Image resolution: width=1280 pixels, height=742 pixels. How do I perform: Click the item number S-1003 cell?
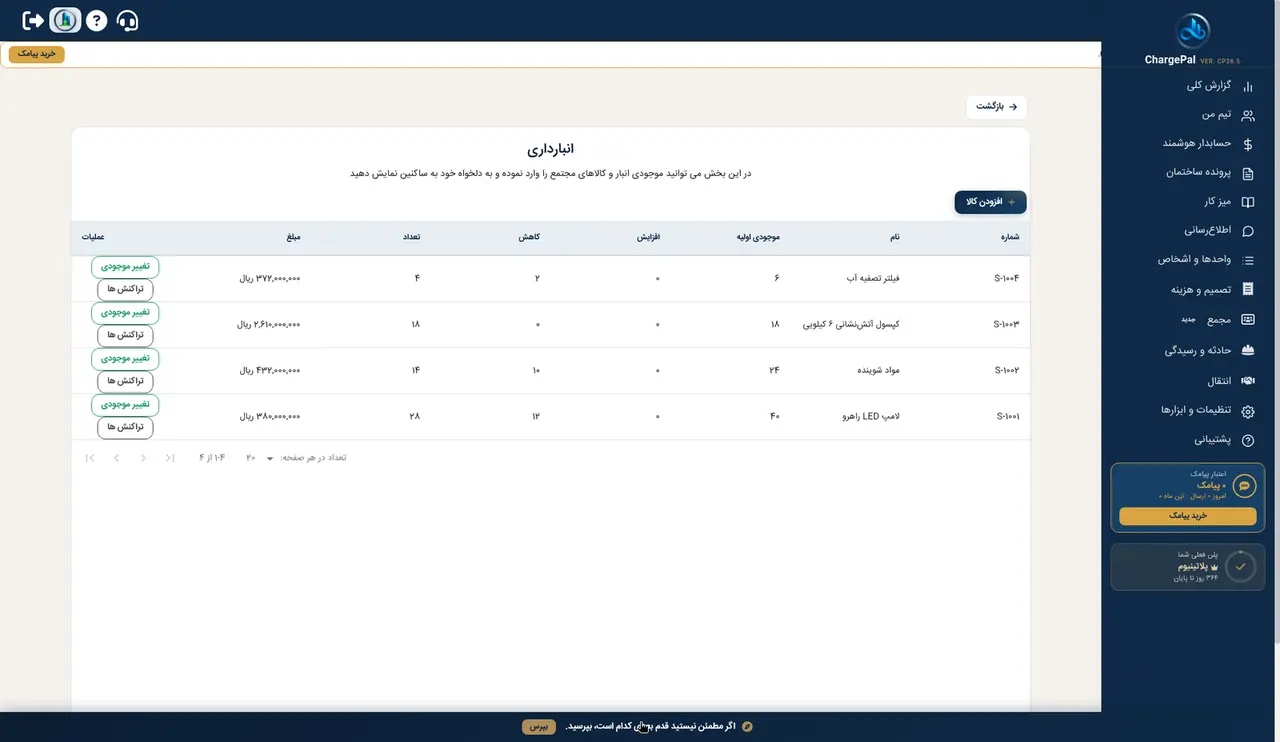pos(1006,325)
